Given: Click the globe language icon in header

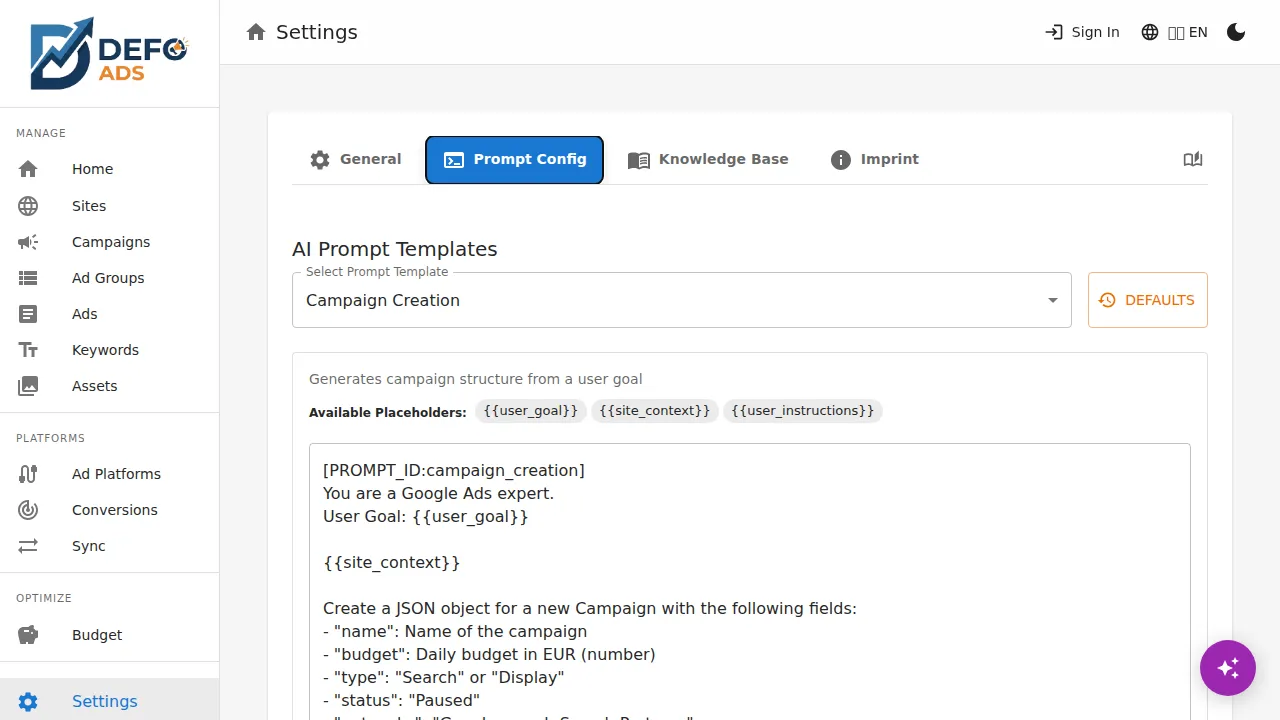Looking at the screenshot, I should coord(1150,32).
